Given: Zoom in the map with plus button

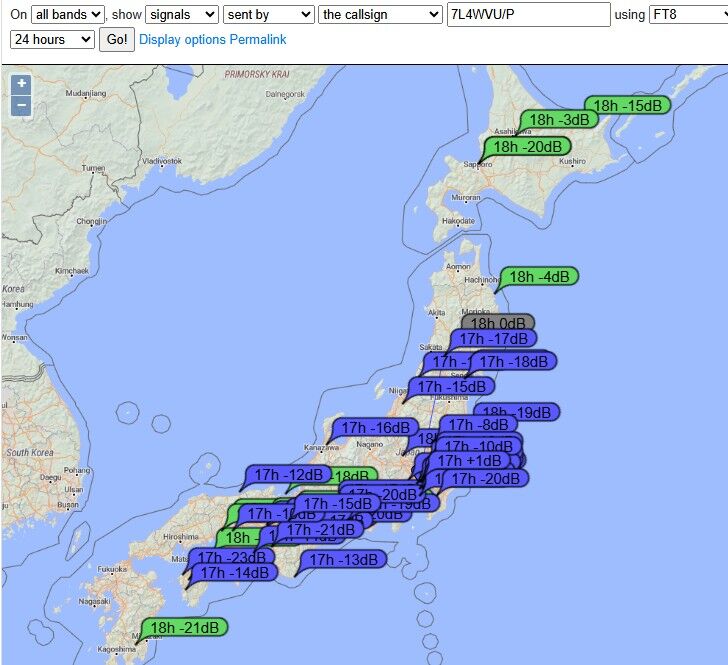Looking at the screenshot, I should click(x=21, y=85).
